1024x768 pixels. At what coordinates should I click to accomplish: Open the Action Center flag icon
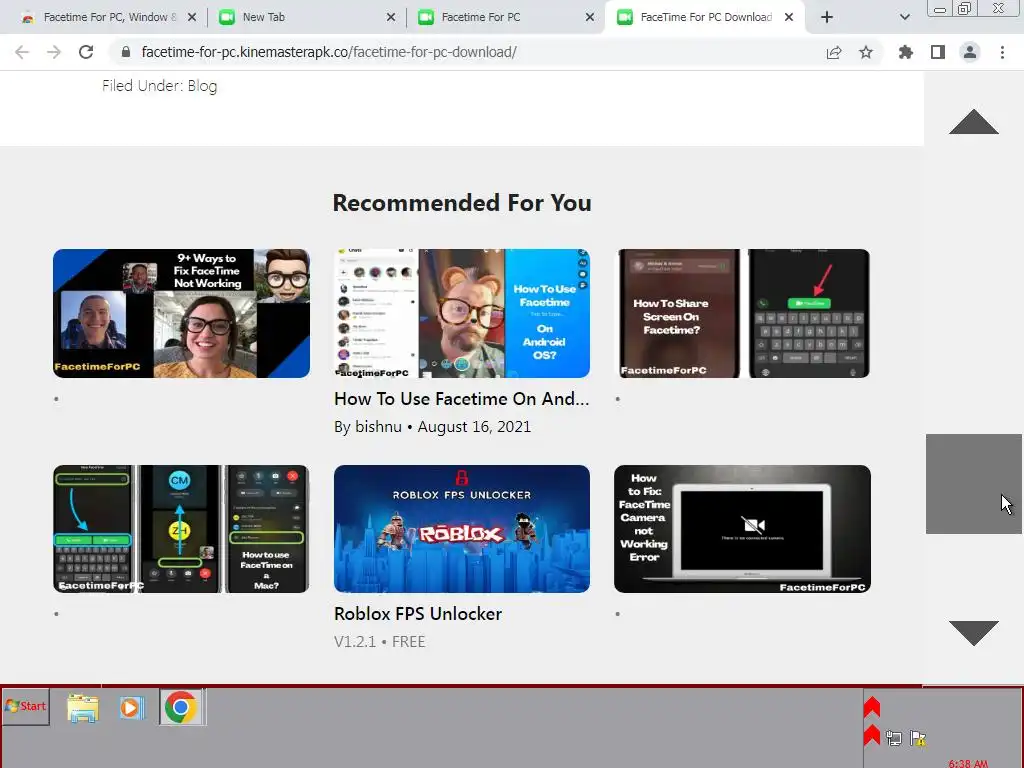[x=918, y=739]
